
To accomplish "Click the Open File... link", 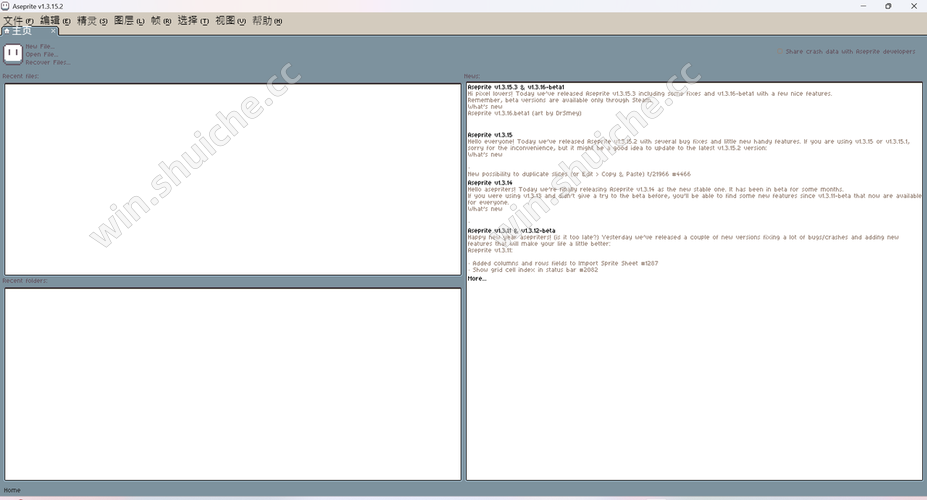I will coord(41,54).
